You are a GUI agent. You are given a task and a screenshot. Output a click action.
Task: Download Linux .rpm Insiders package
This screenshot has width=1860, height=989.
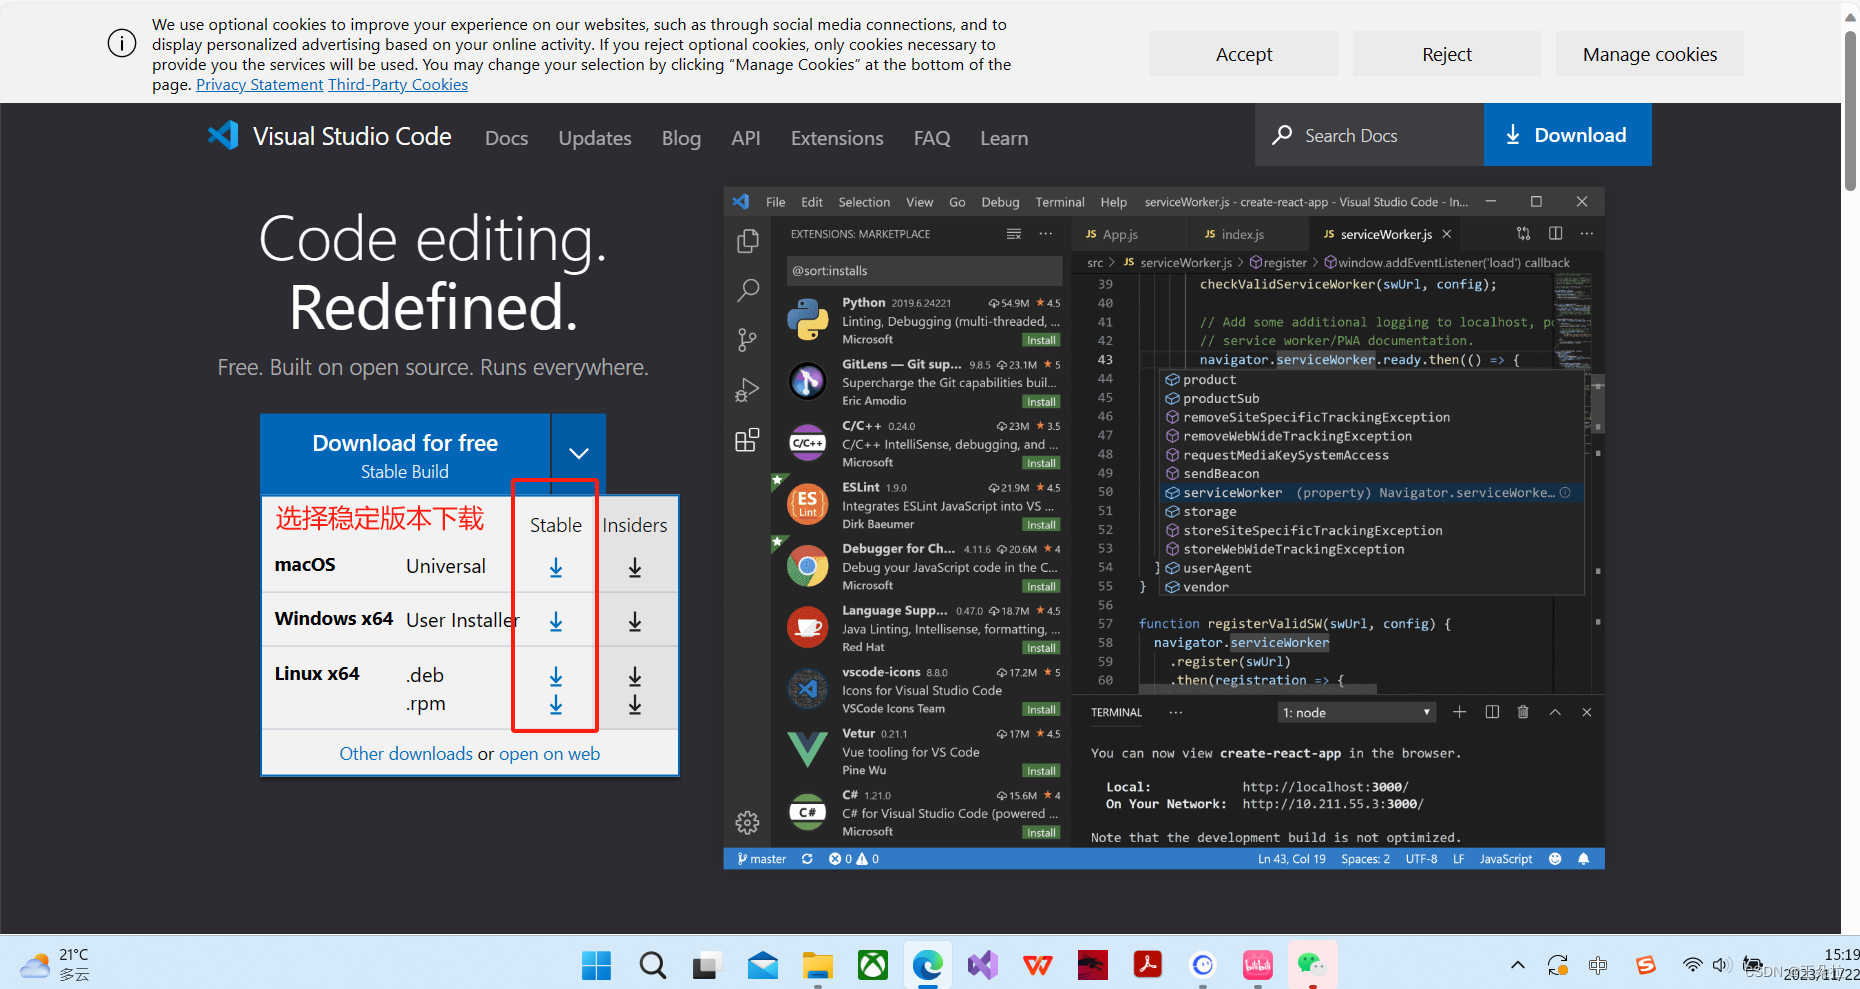point(635,705)
